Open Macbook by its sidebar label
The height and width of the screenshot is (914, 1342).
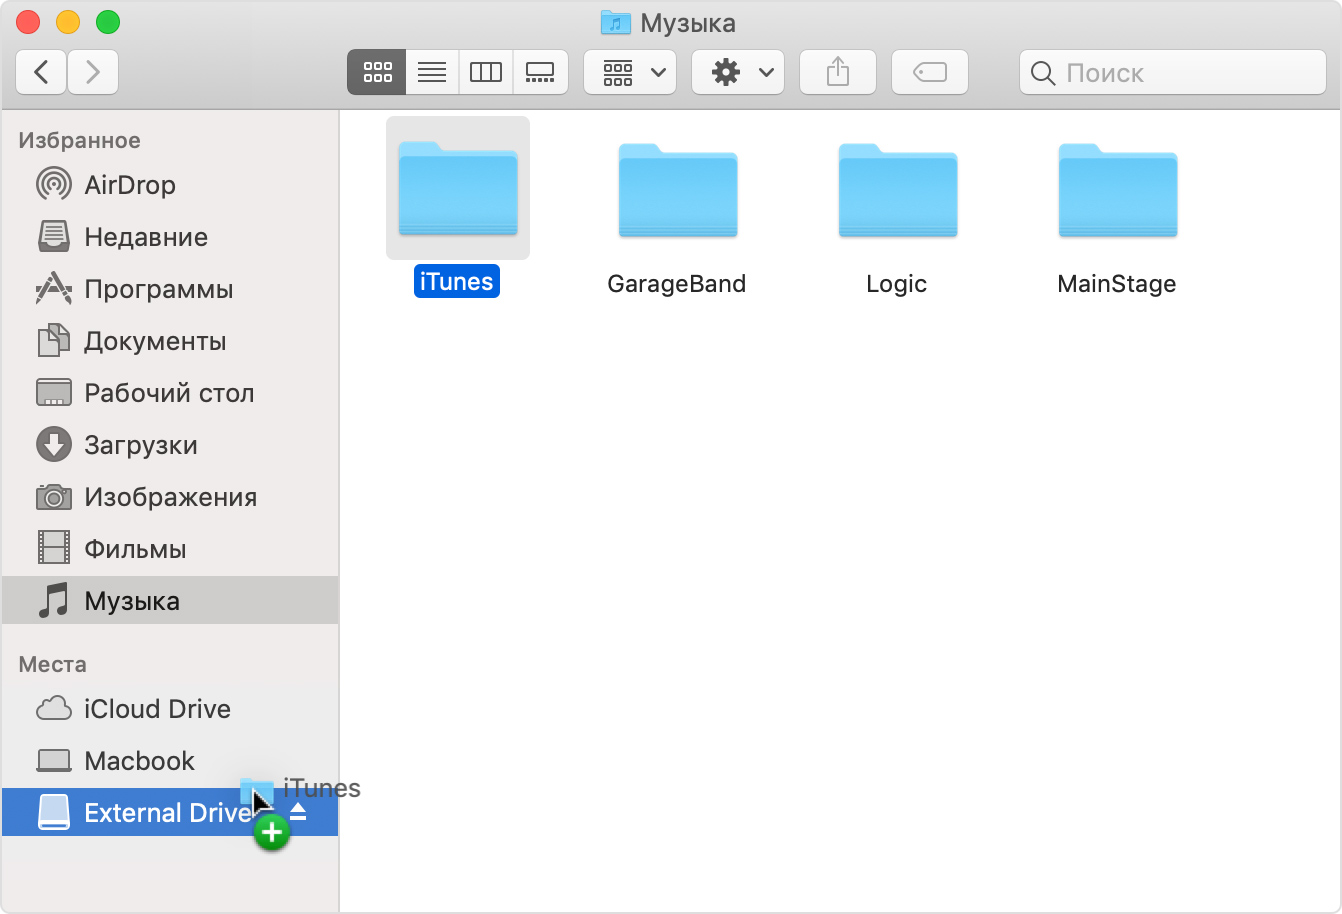pos(140,761)
